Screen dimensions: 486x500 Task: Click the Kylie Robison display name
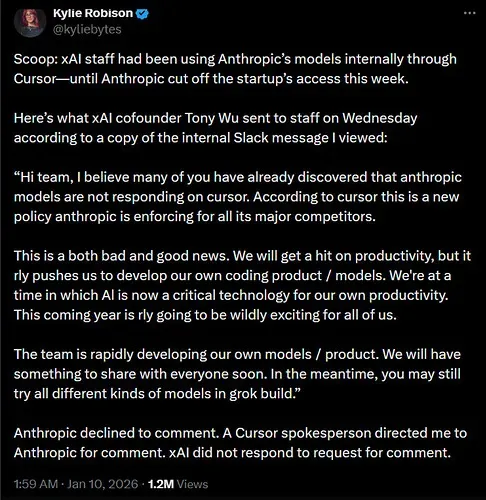[x=93, y=13]
